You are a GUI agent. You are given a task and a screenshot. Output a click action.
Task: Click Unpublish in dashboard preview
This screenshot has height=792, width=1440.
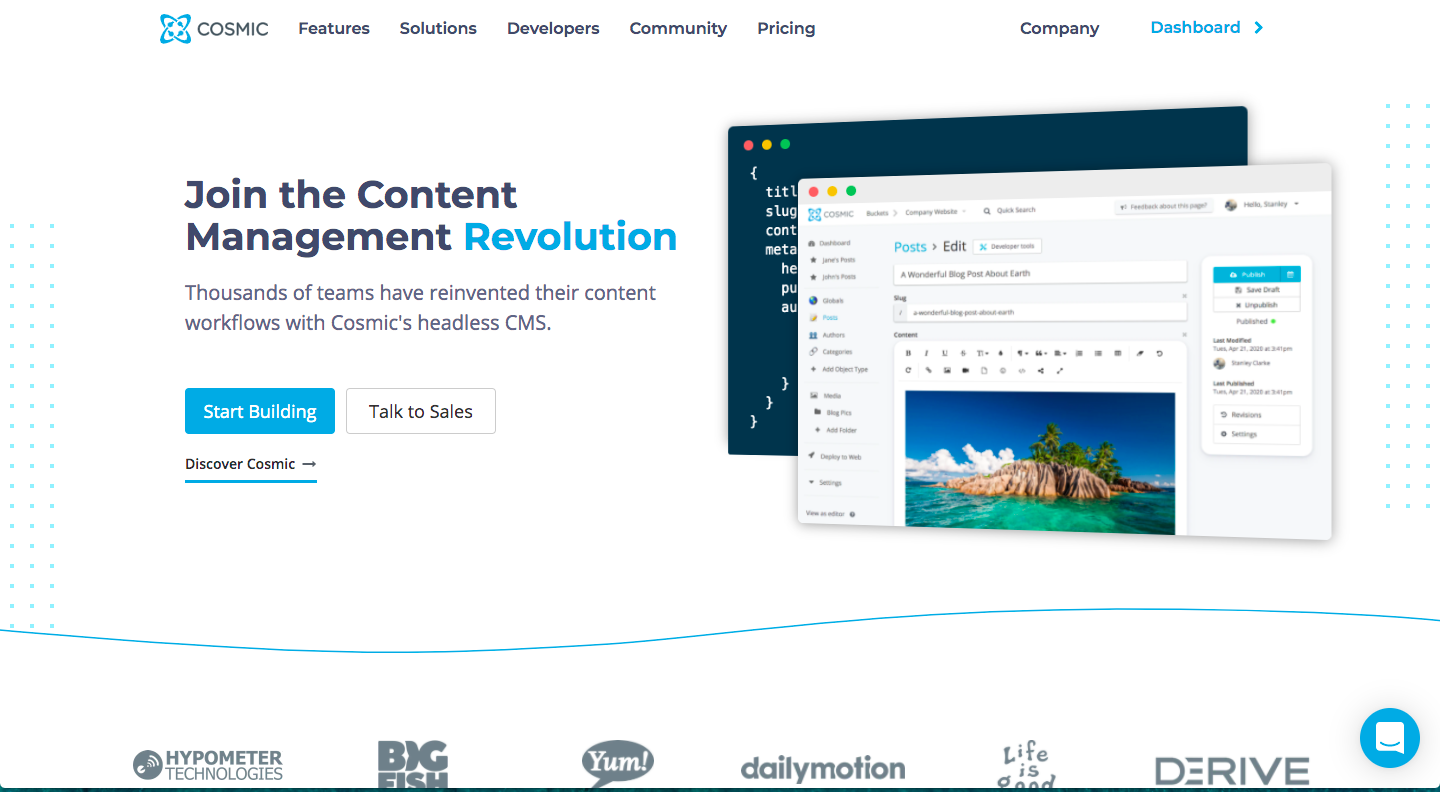click(1257, 305)
